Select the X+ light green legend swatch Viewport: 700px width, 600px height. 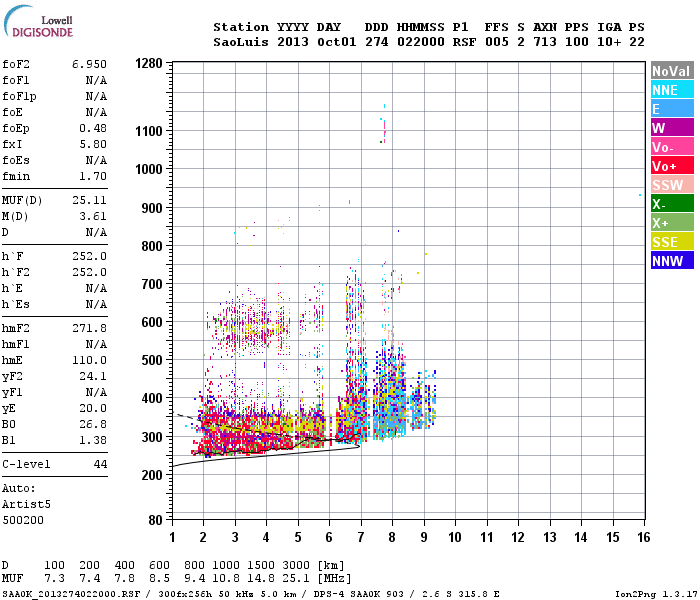click(x=672, y=223)
